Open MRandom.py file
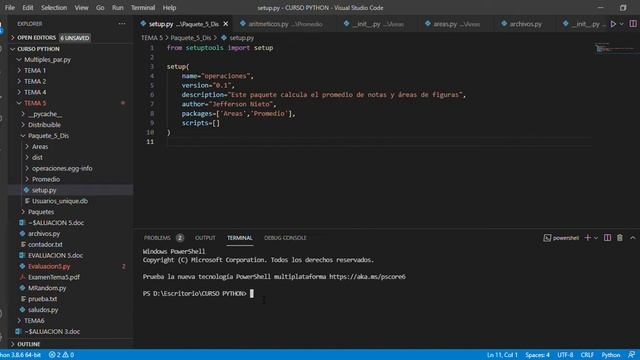The image size is (640, 360). (x=47, y=288)
